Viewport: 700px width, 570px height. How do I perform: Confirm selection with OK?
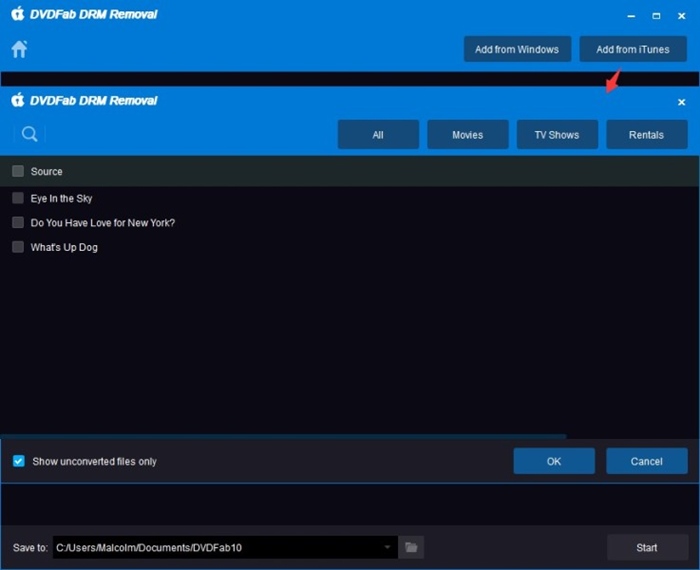[554, 461]
